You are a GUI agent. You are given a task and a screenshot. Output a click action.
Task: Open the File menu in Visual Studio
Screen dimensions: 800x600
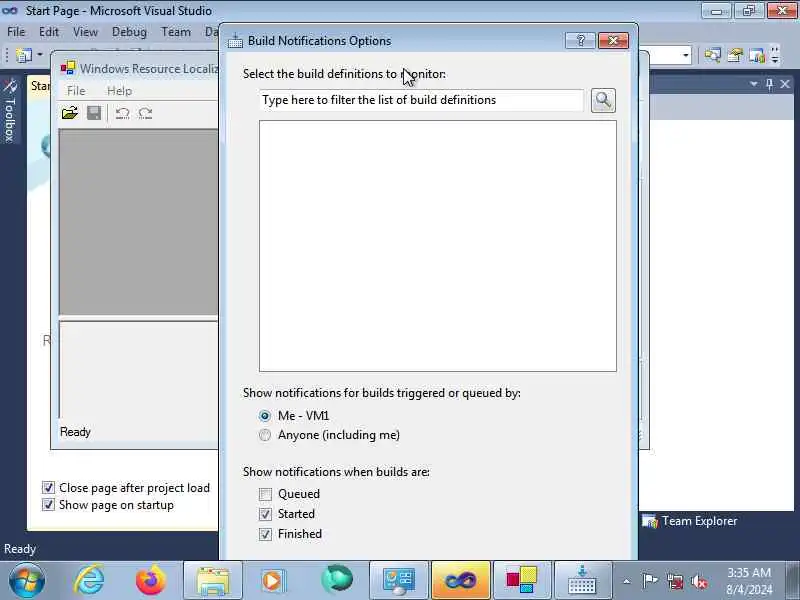coord(16,32)
